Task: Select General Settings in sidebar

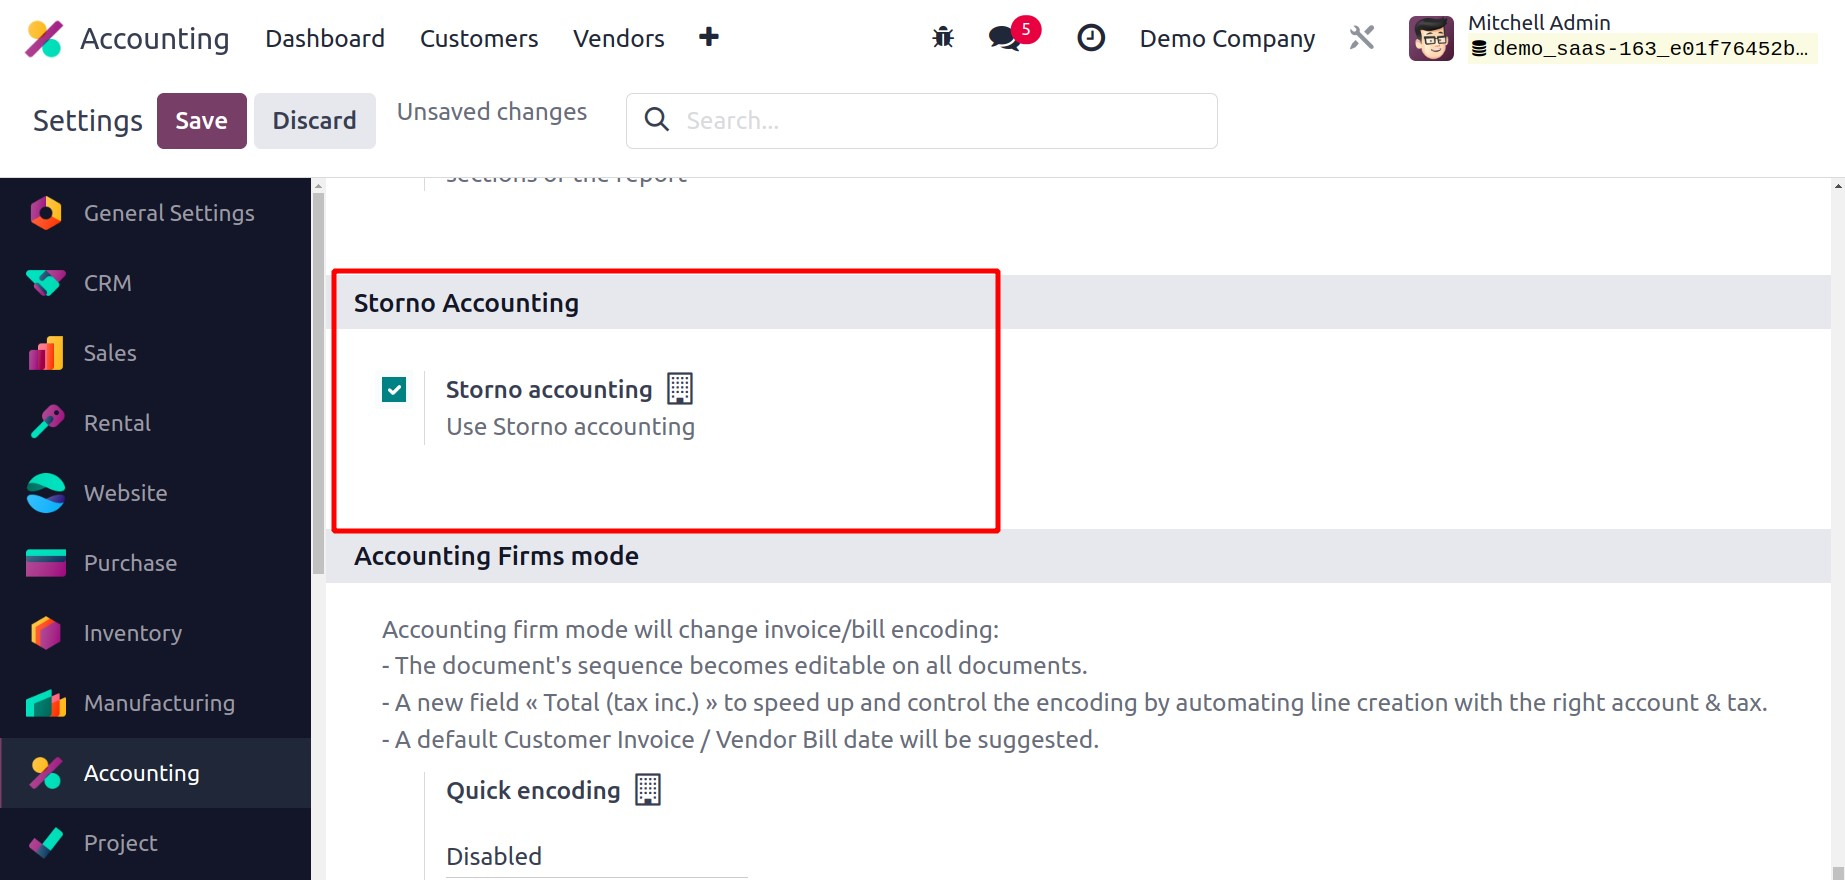Action: tap(168, 213)
